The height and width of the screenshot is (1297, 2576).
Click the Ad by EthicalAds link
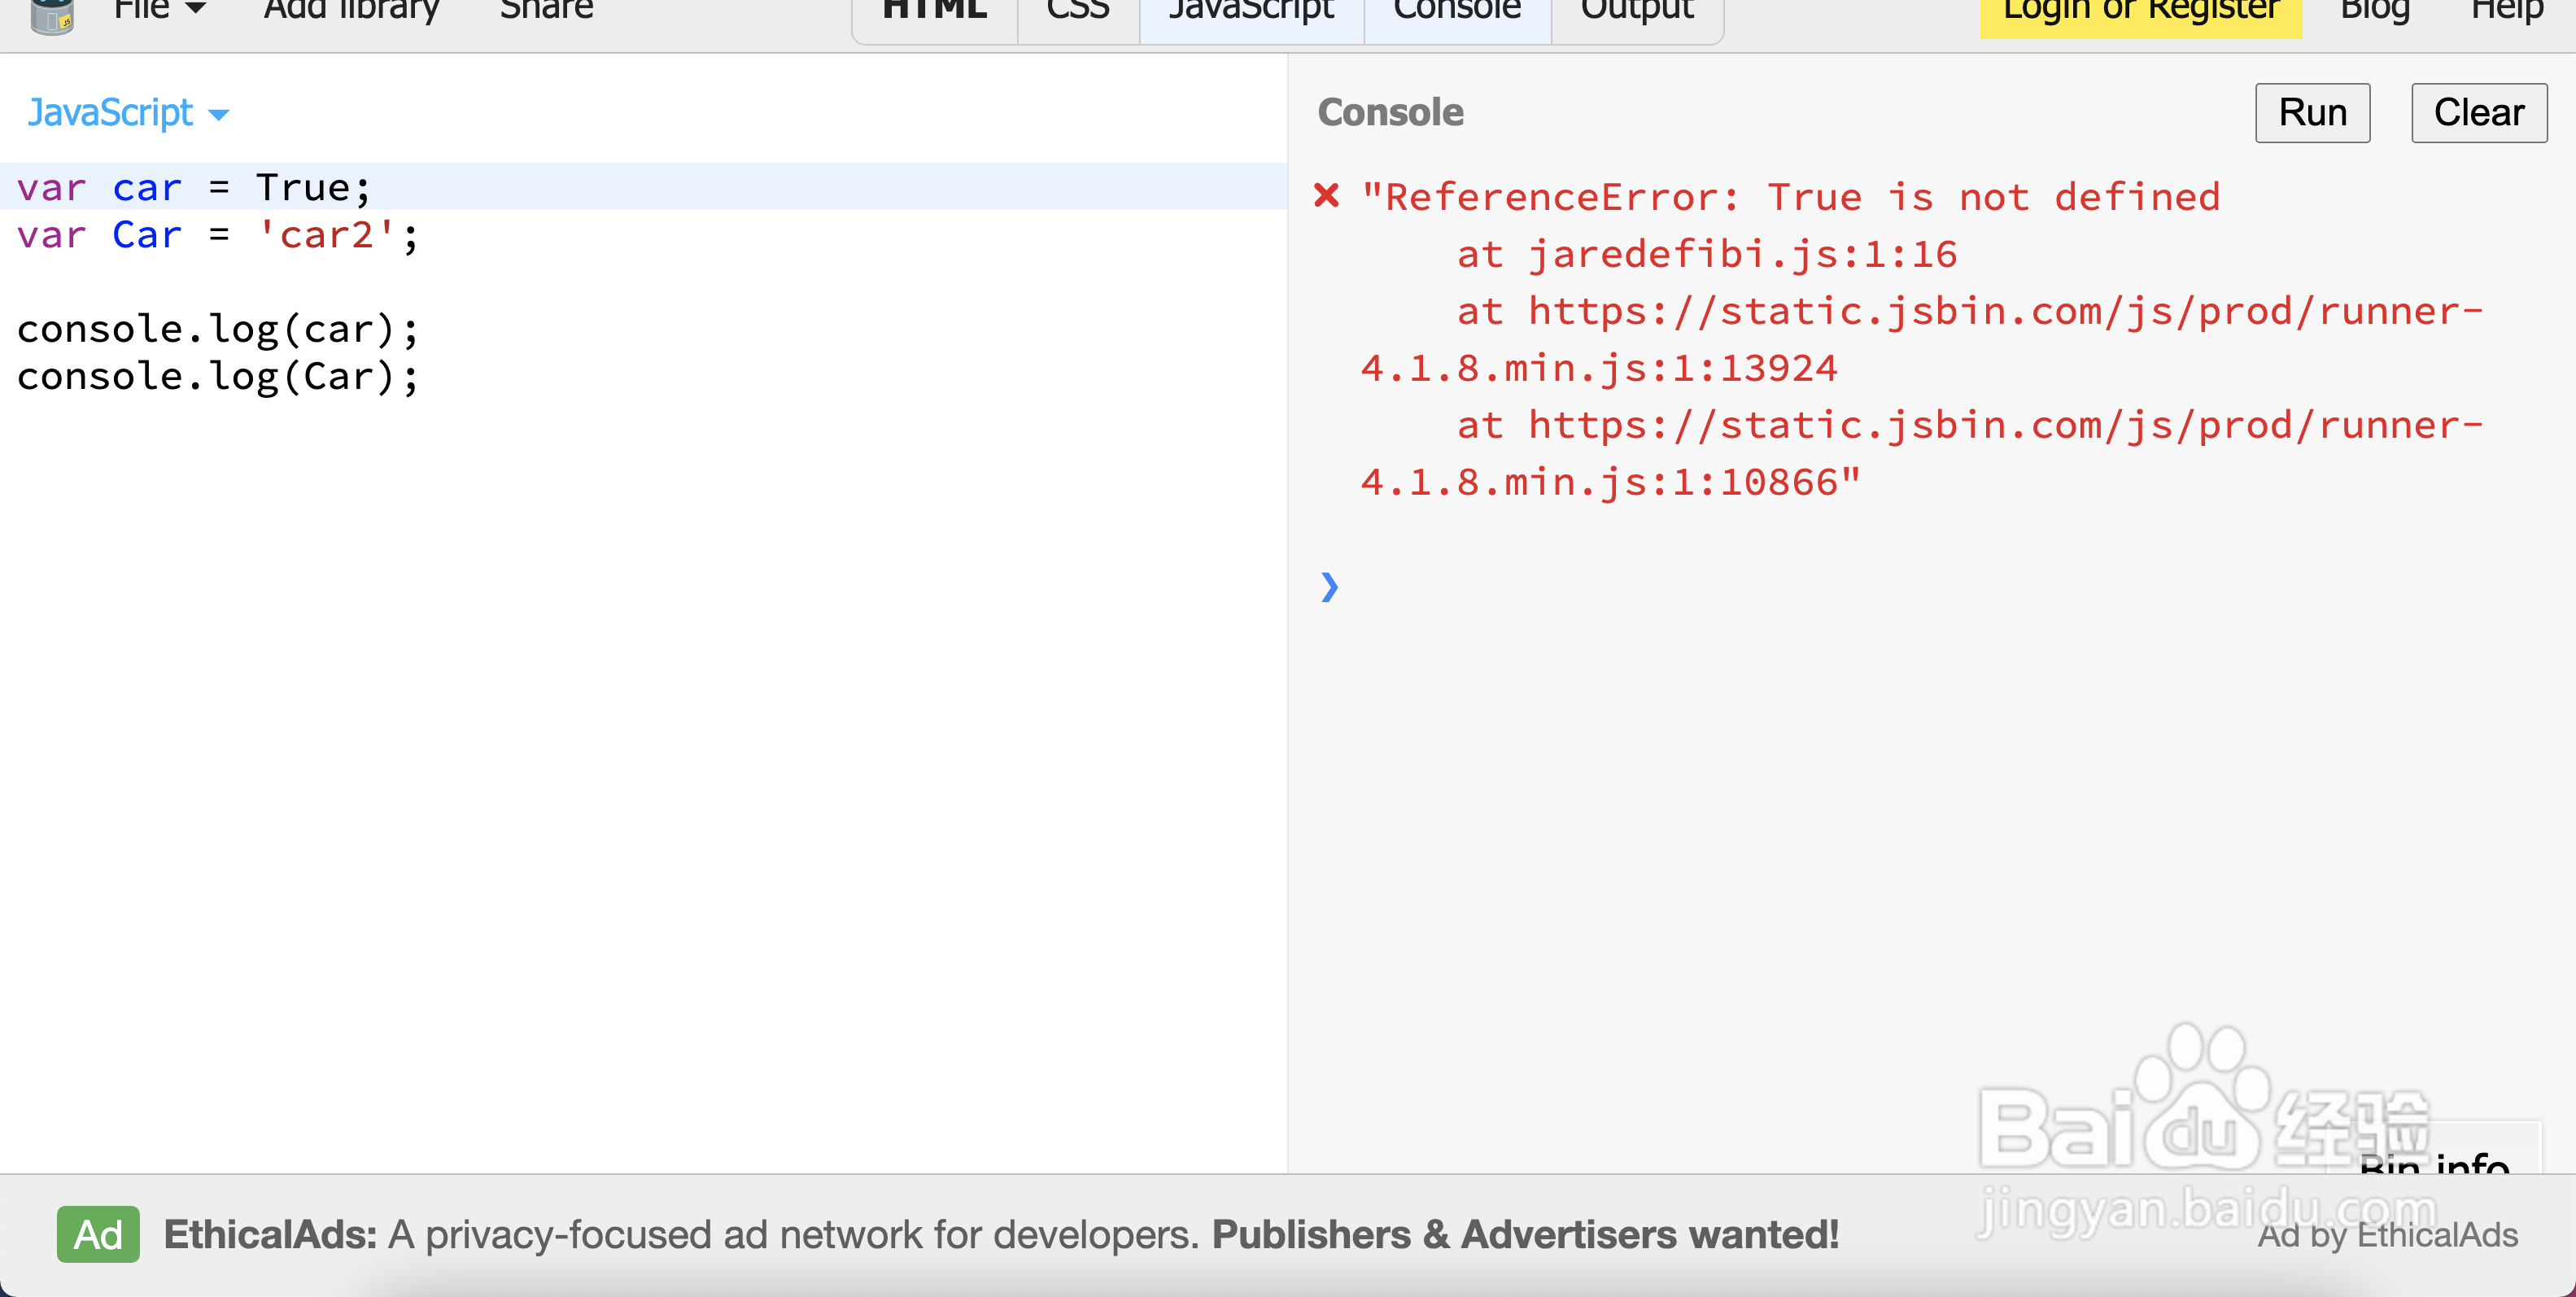coord(2387,1236)
